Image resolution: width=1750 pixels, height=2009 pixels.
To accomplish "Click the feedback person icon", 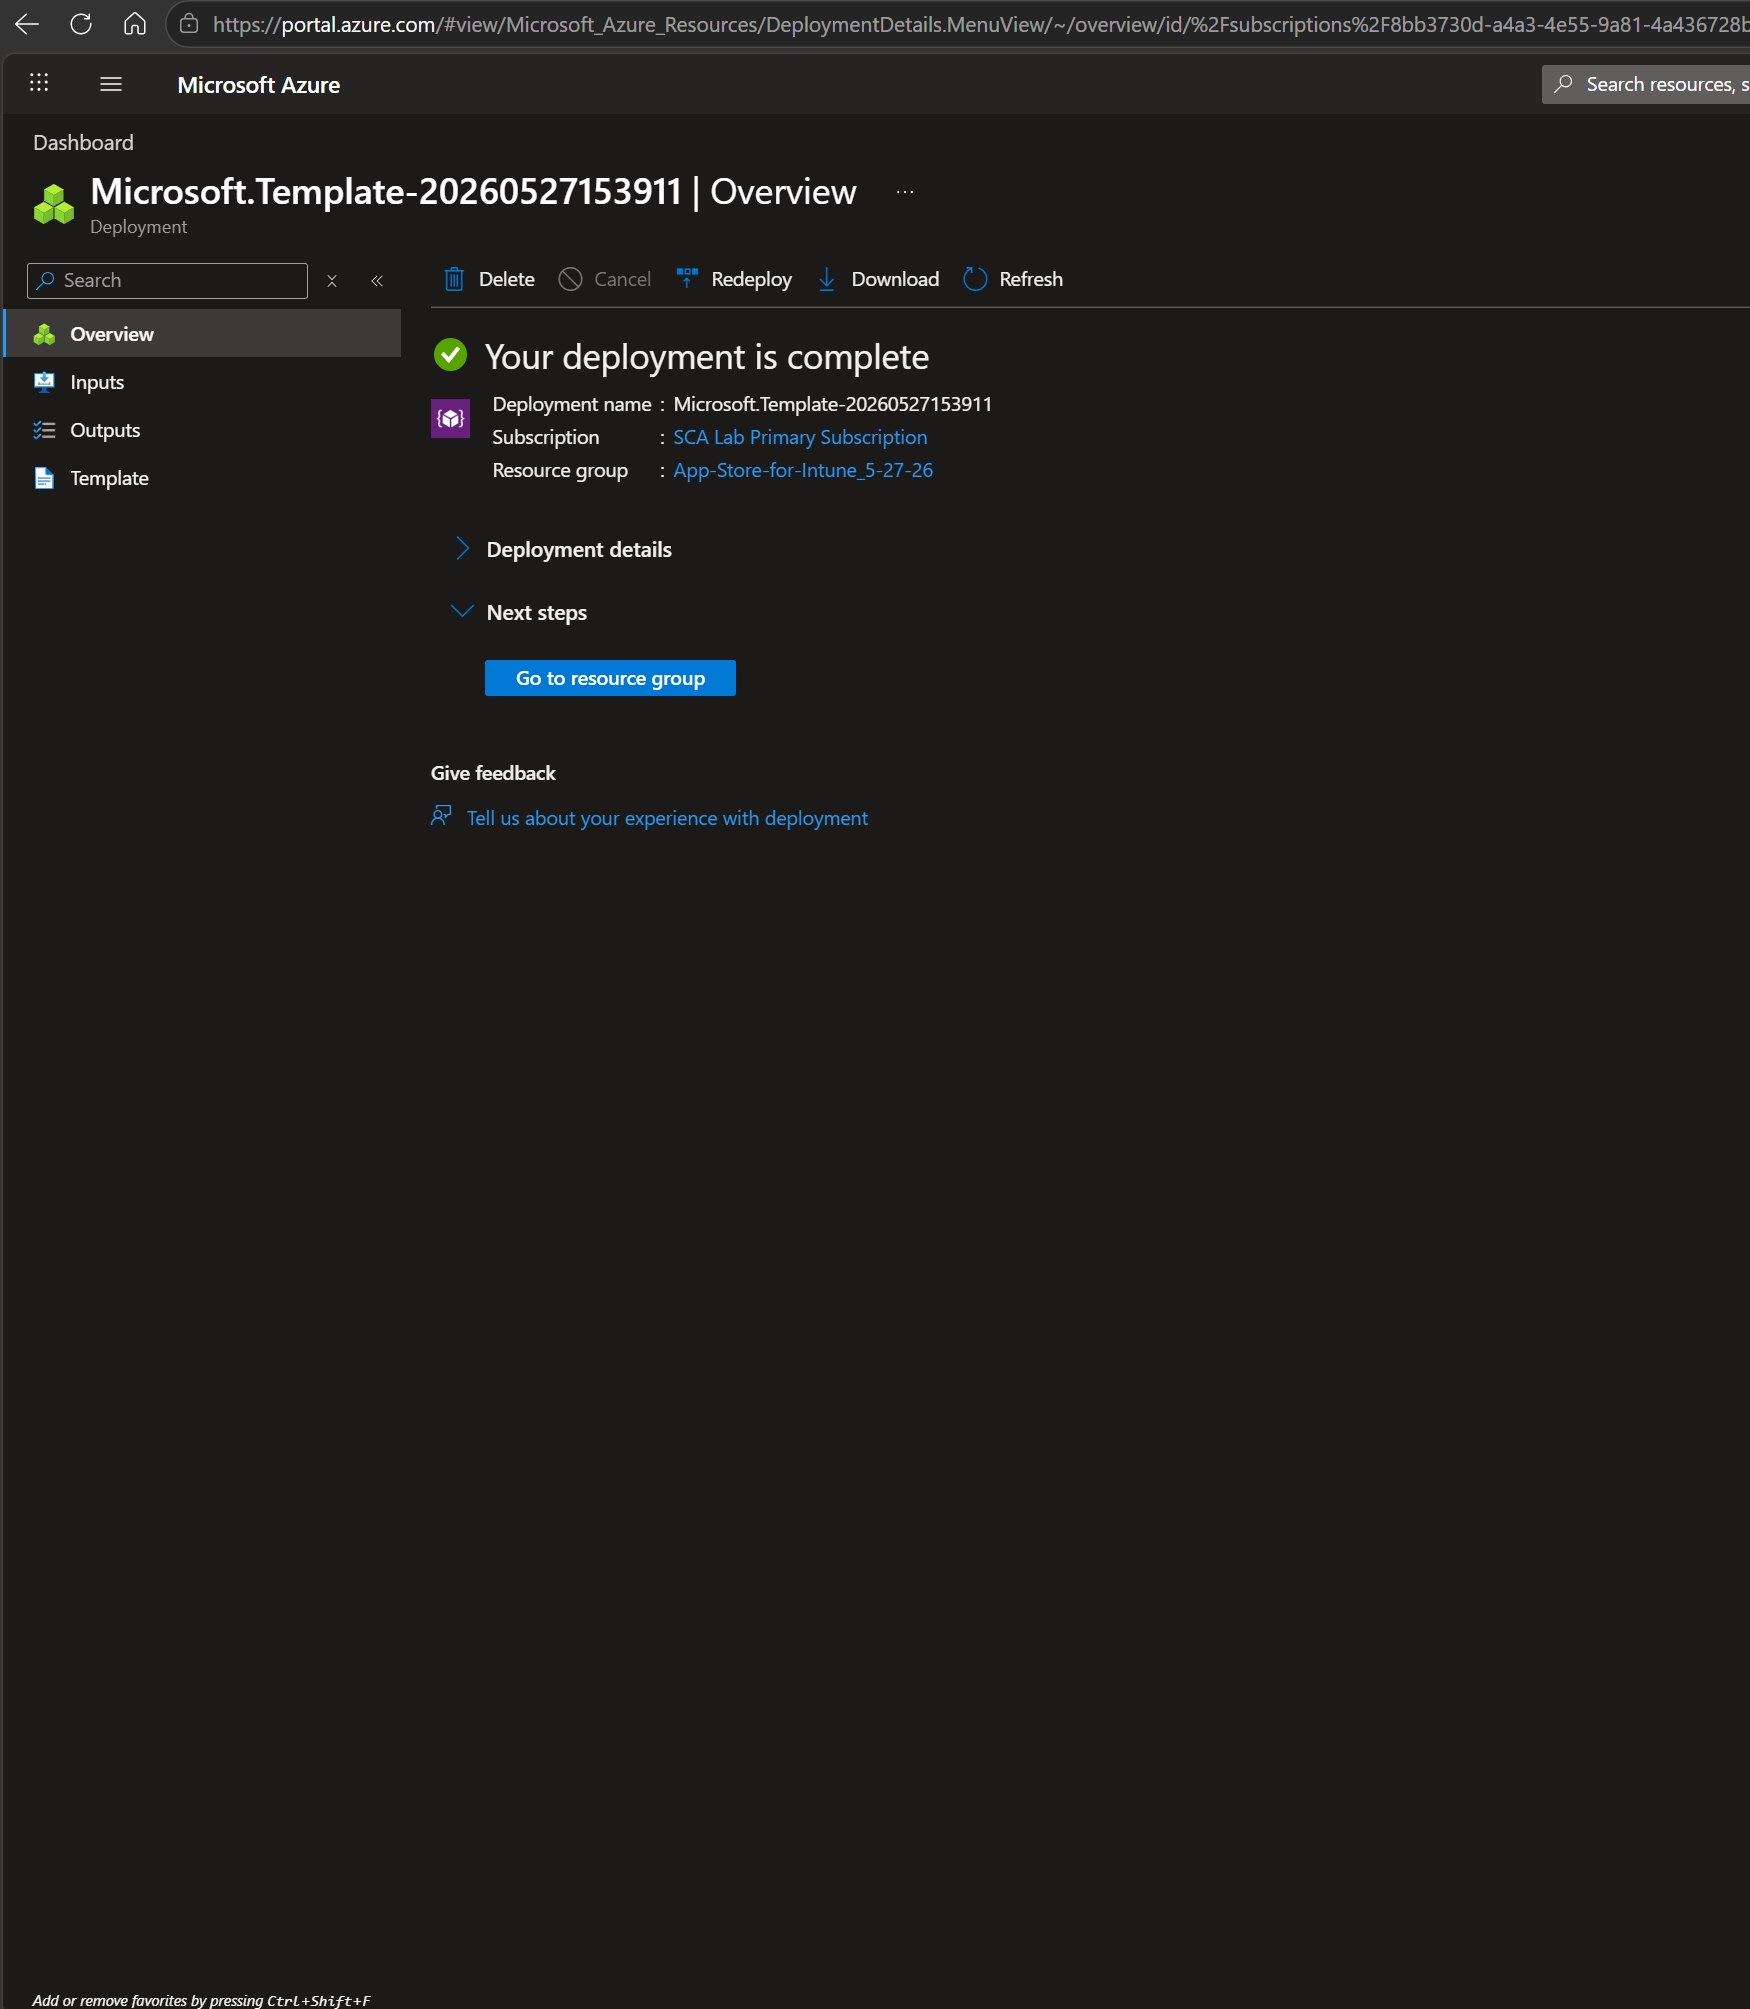I will [441, 816].
